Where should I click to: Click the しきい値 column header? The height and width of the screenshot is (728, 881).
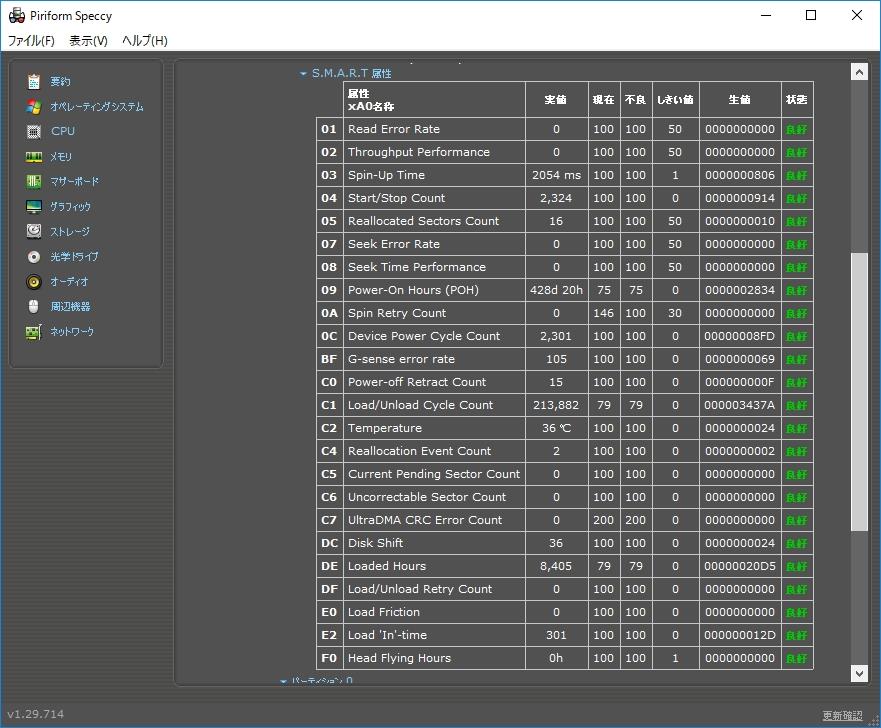(675, 99)
